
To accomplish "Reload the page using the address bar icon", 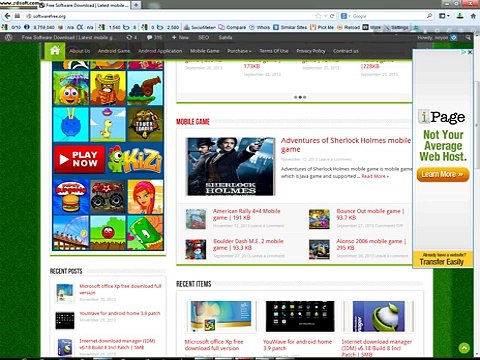I will coord(332,16).
